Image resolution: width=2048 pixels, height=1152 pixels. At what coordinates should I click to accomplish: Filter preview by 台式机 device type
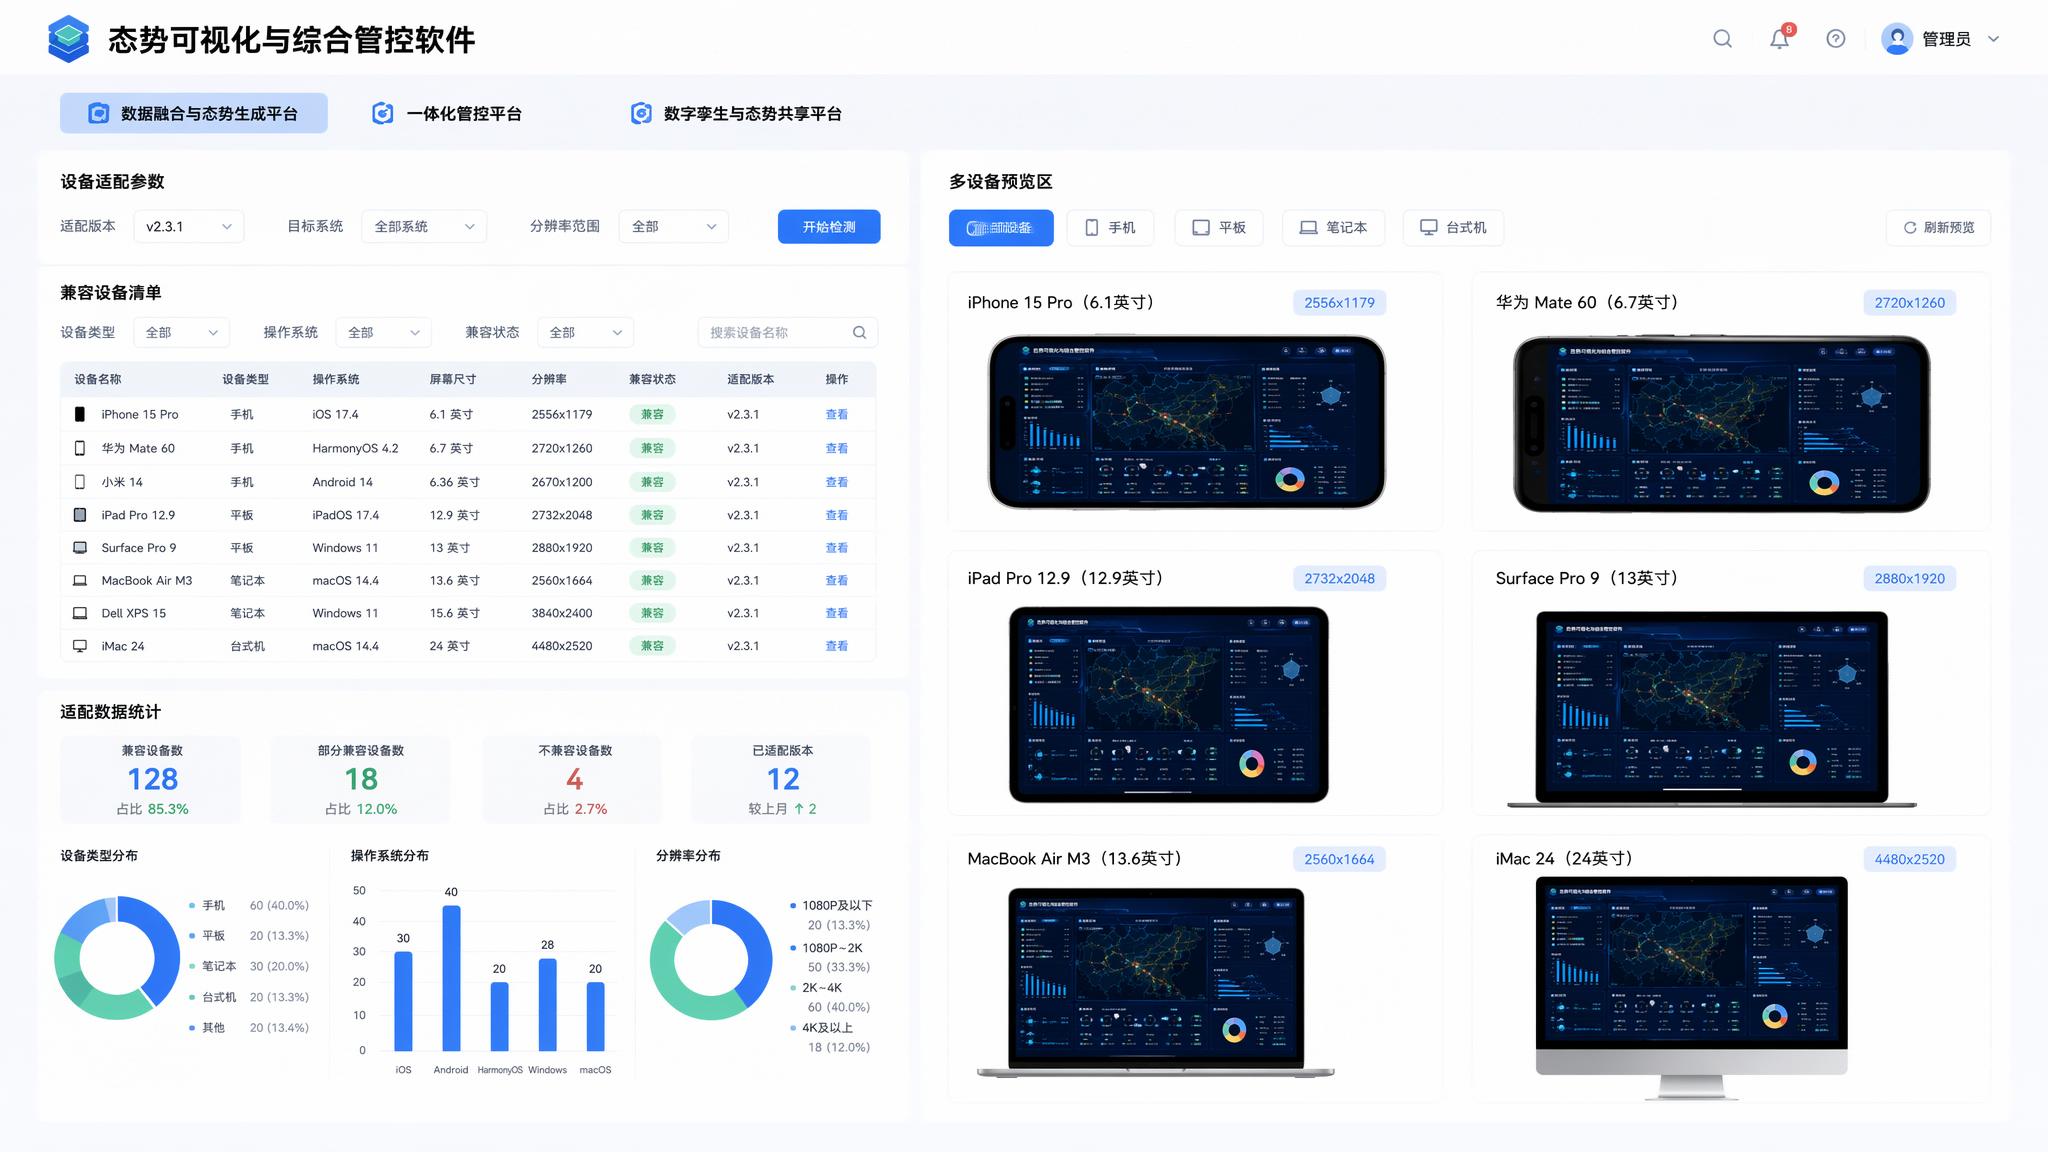point(1453,228)
